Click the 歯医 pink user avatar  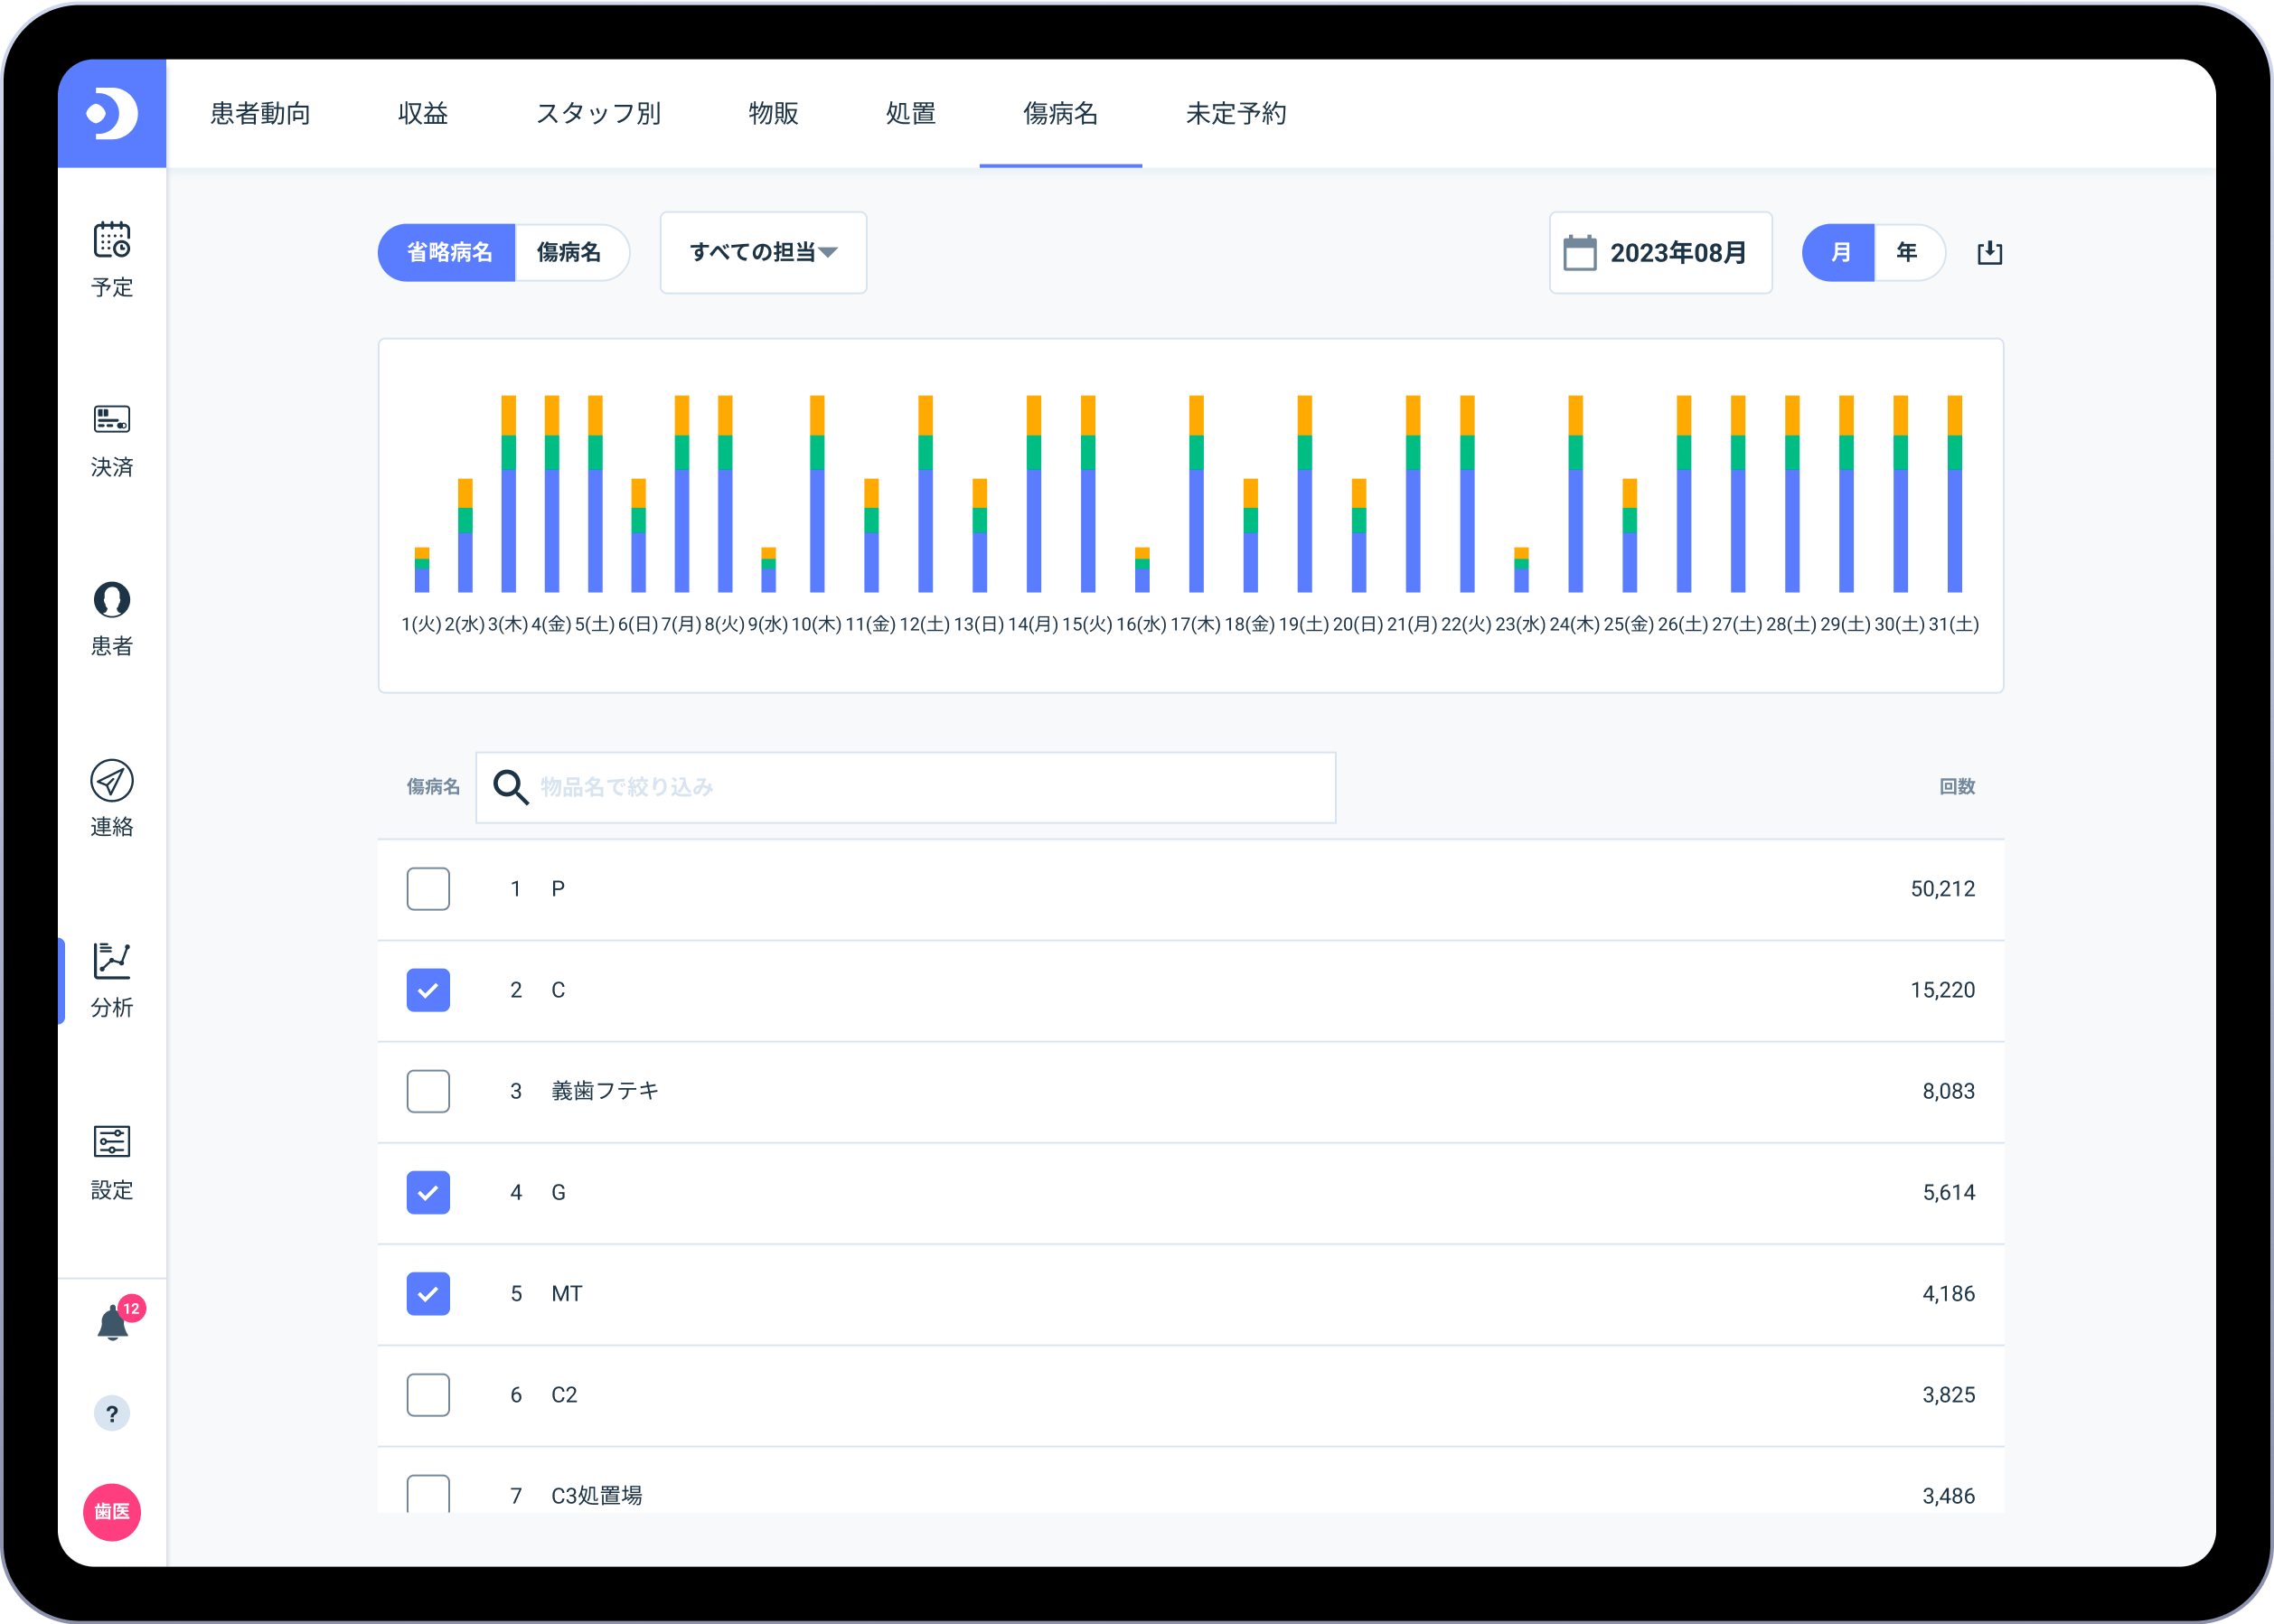coord(112,1511)
